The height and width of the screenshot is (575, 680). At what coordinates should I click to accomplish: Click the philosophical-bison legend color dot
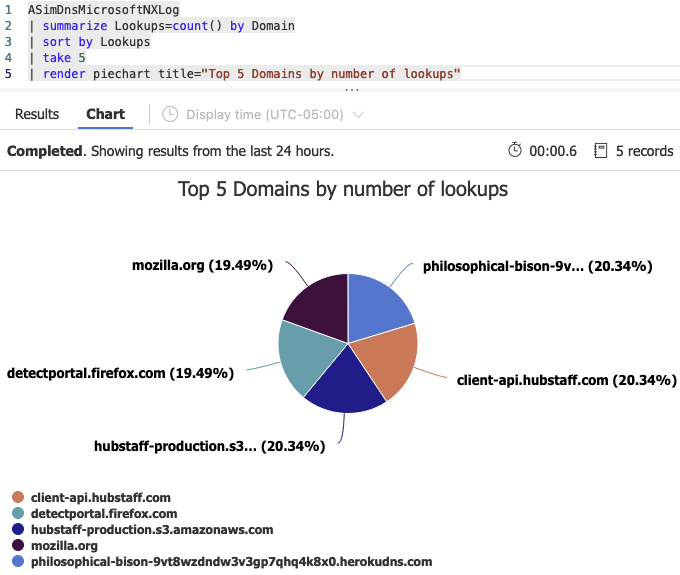click(18, 562)
